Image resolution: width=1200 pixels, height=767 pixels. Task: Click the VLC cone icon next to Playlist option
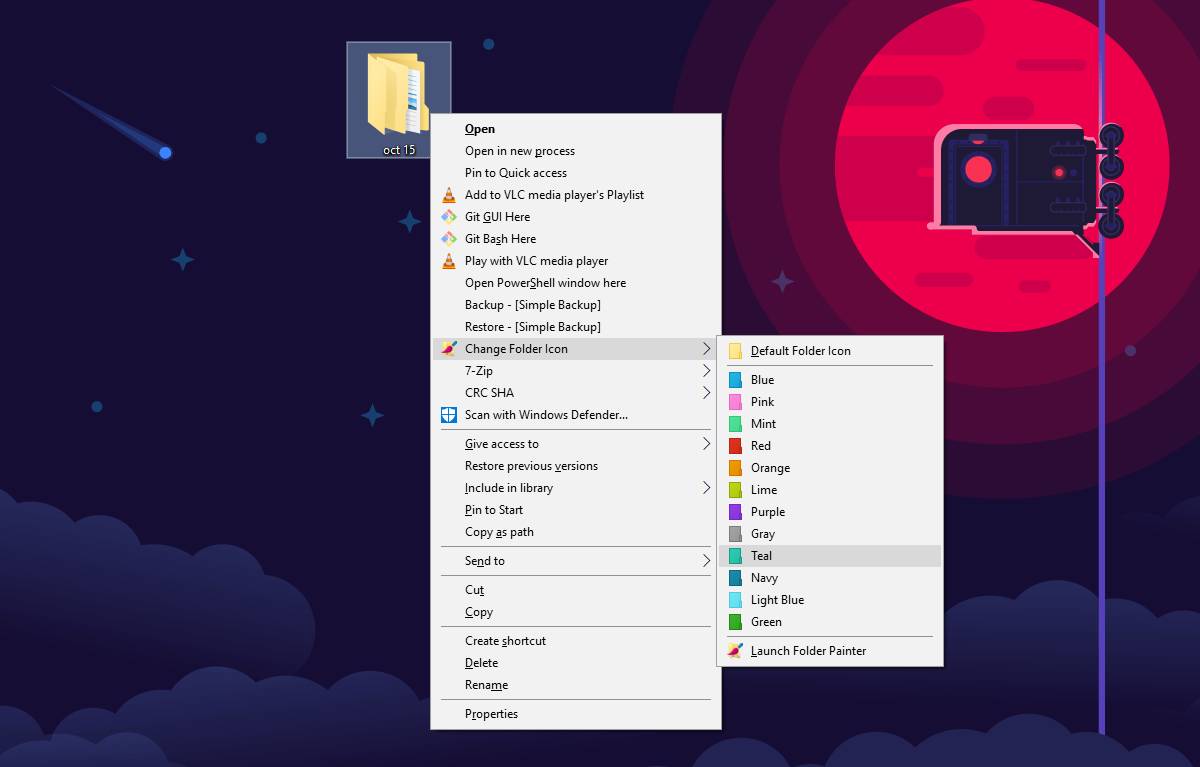tap(449, 194)
